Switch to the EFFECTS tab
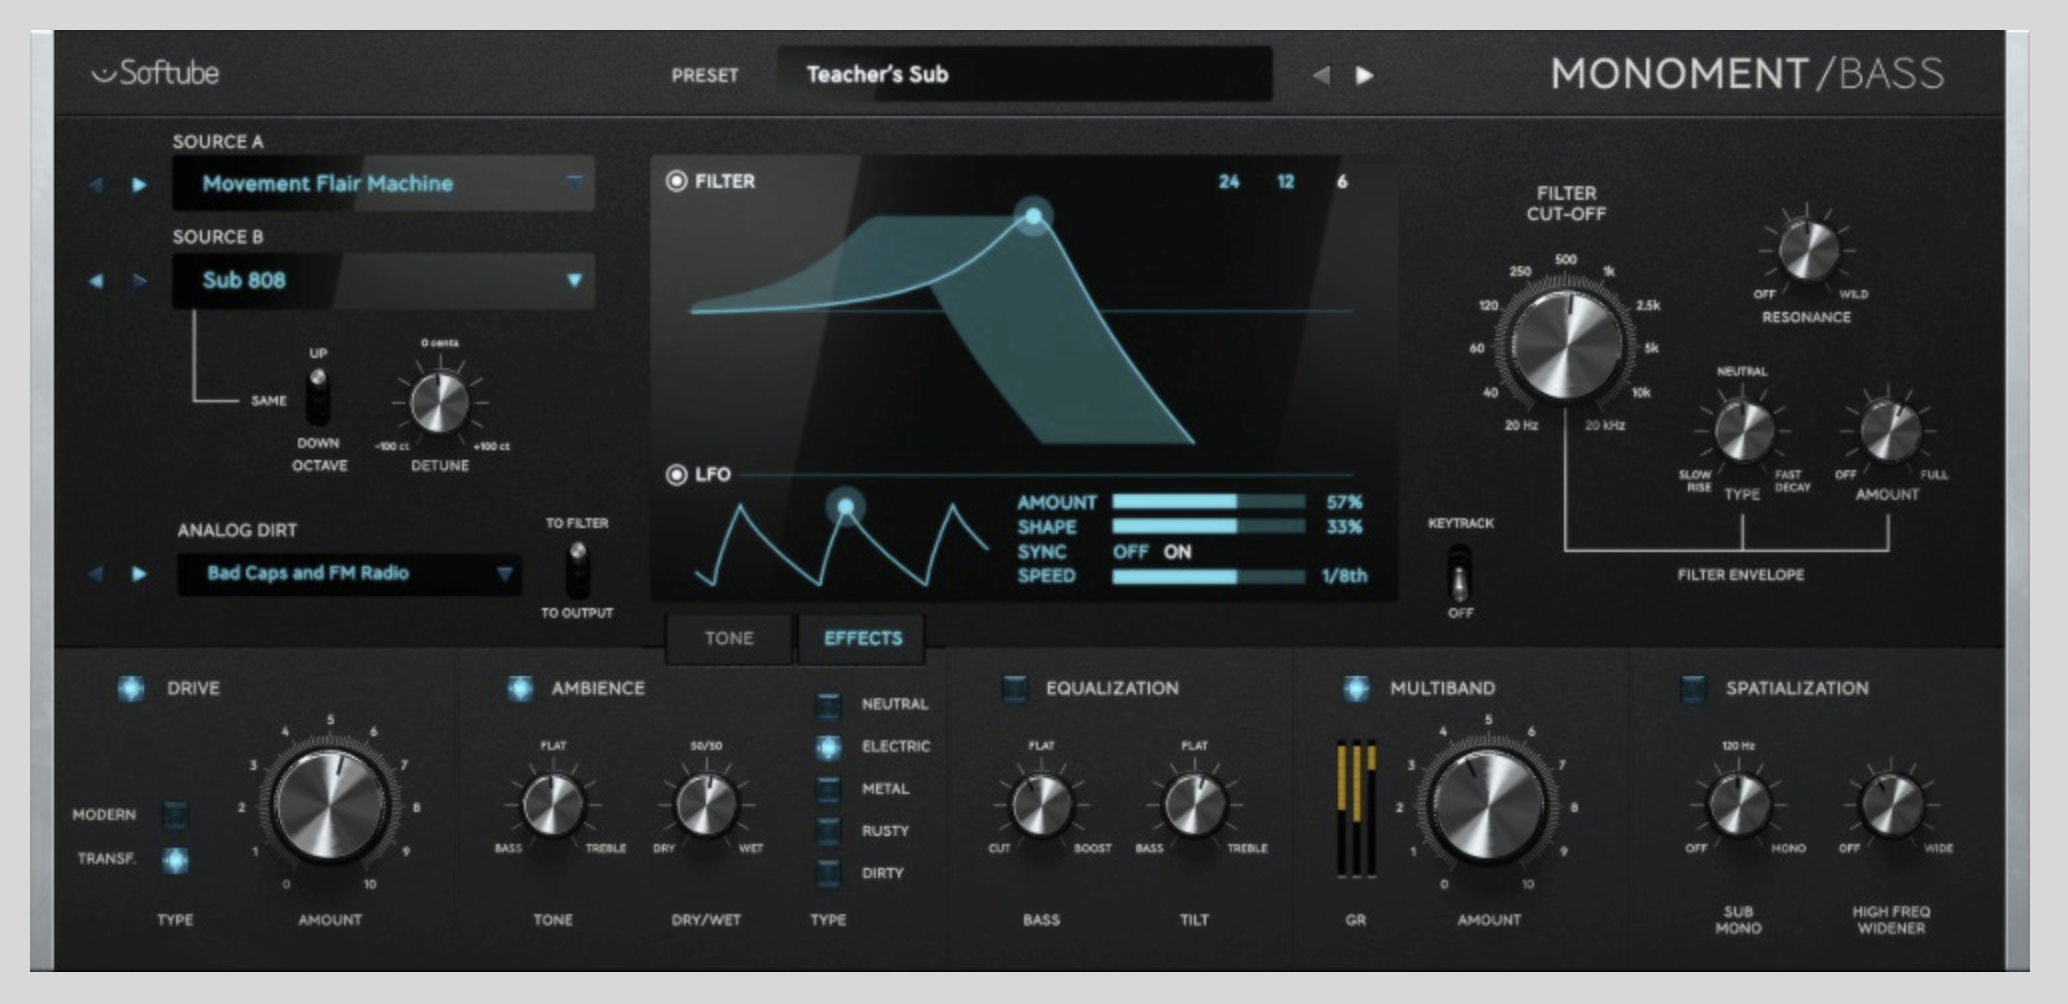Screen dimensions: 2068x1004 pyautogui.click(x=862, y=638)
